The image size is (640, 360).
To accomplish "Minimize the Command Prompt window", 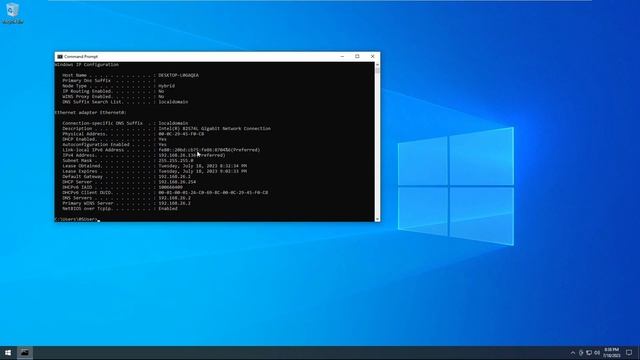I will (x=342, y=56).
